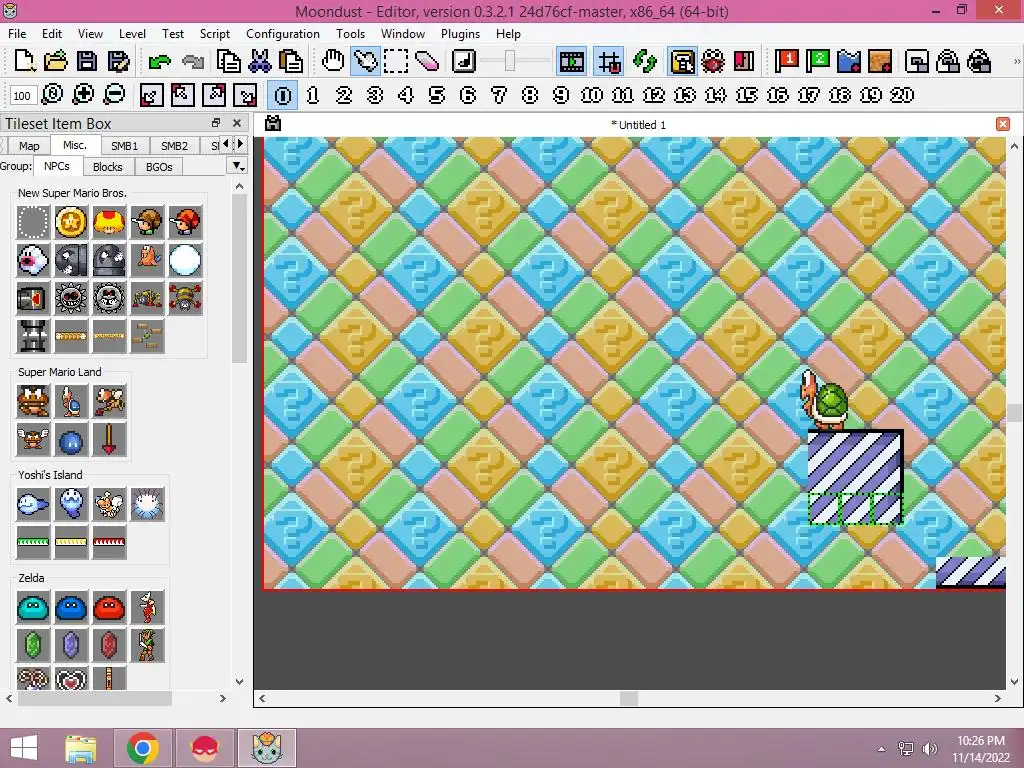Switch to section 5

[x=437, y=95]
